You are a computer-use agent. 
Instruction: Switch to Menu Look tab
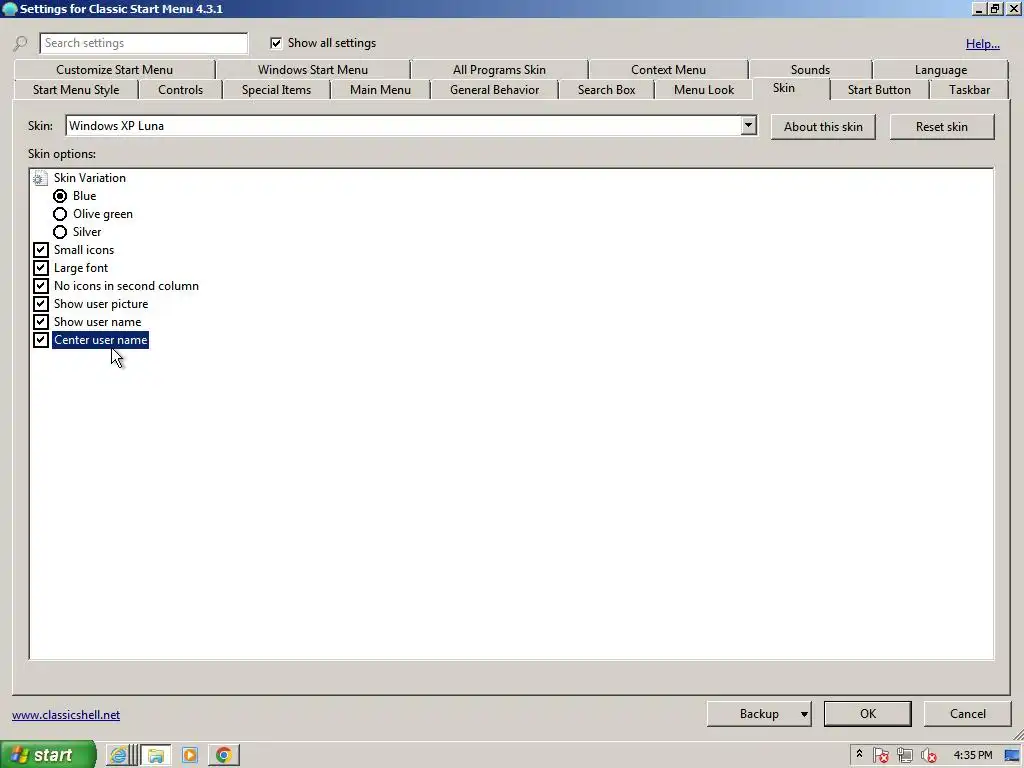click(x=703, y=90)
